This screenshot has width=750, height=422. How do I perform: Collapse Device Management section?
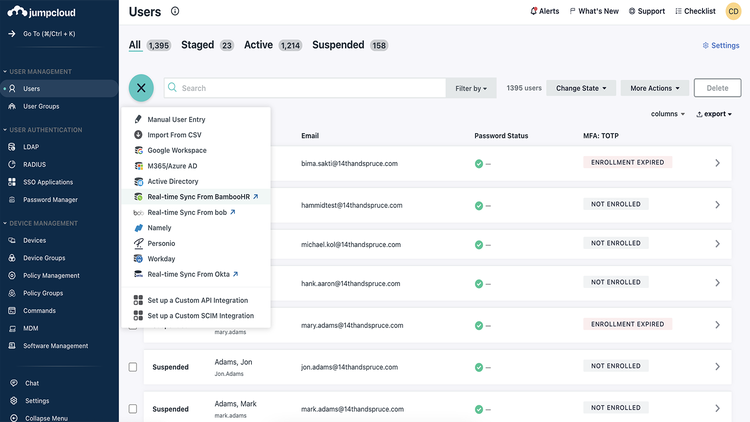pyautogui.click(x=40, y=223)
